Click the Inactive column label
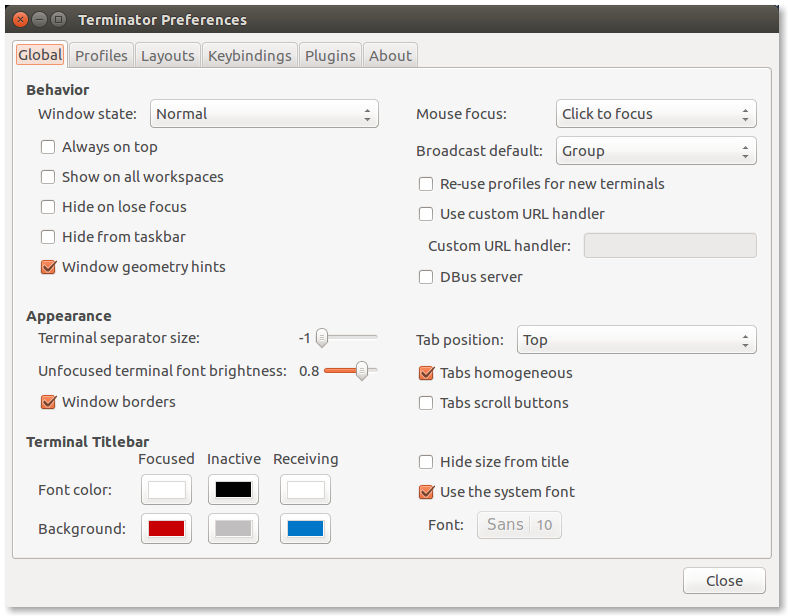This screenshot has width=788, height=616. click(x=234, y=459)
